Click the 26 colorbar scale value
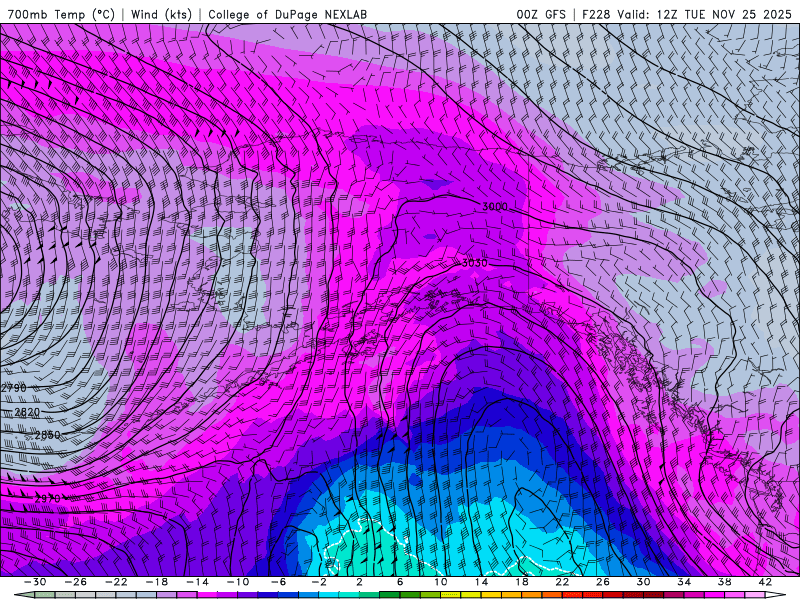The width and height of the screenshot is (800, 600). pos(603,582)
